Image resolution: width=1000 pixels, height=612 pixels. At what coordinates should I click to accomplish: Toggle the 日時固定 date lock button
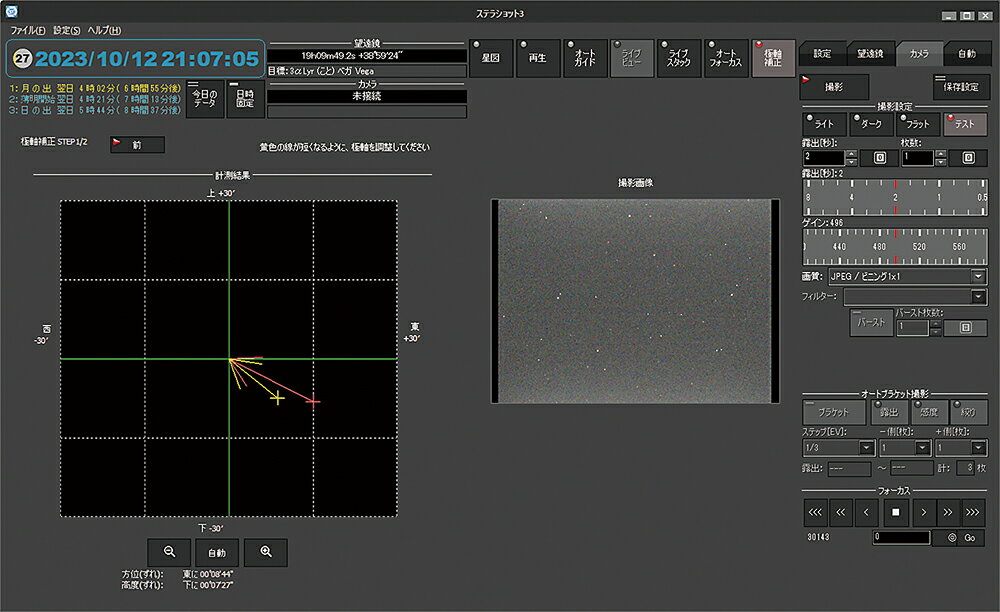(x=245, y=100)
